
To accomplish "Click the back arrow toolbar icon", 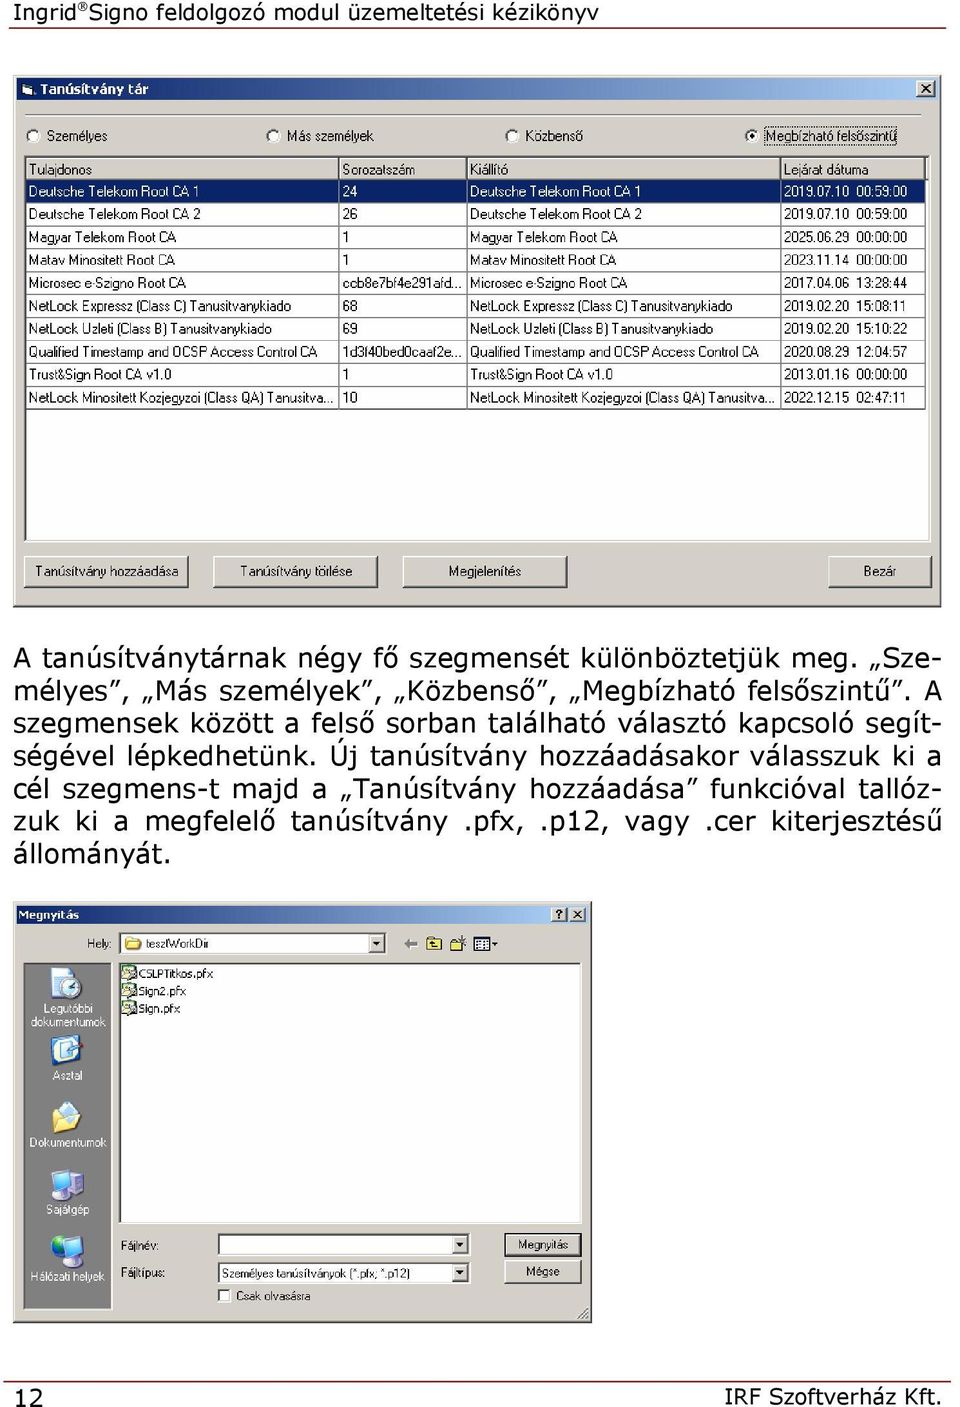I will (x=410, y=943).
